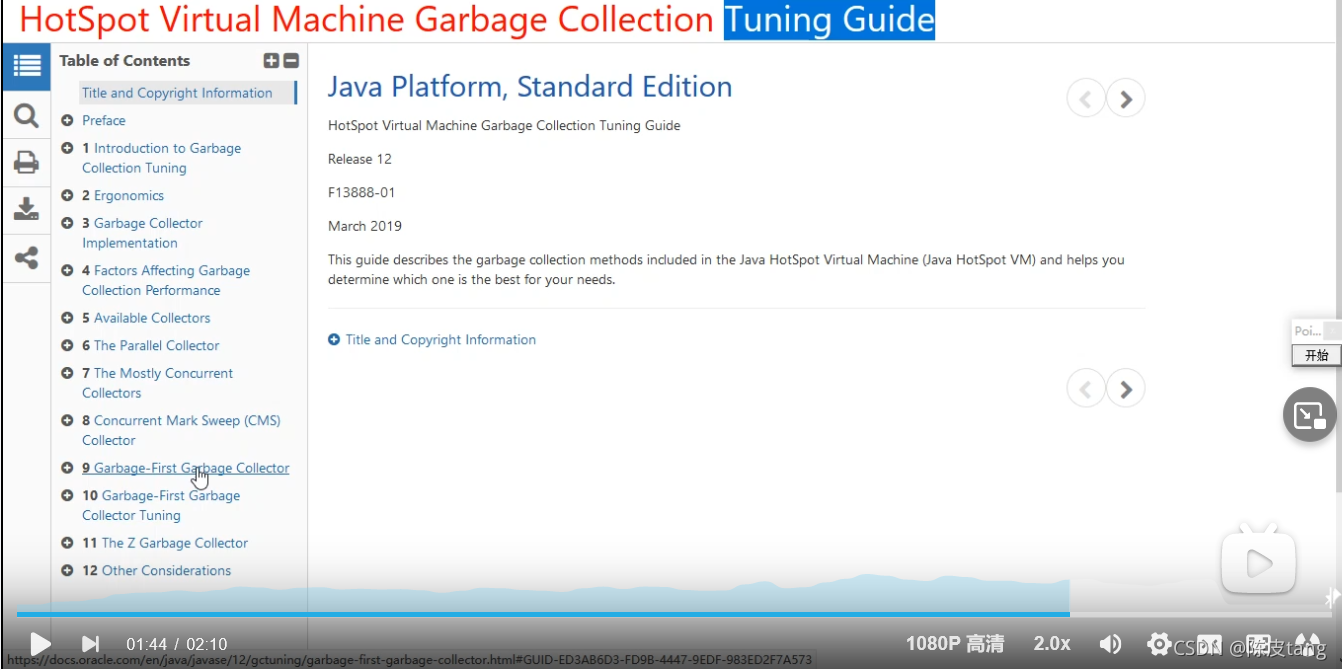Expand chapter 3 Garbage Collector Implementation
The image size is (1342, 670).
click(x=67, y=223)
